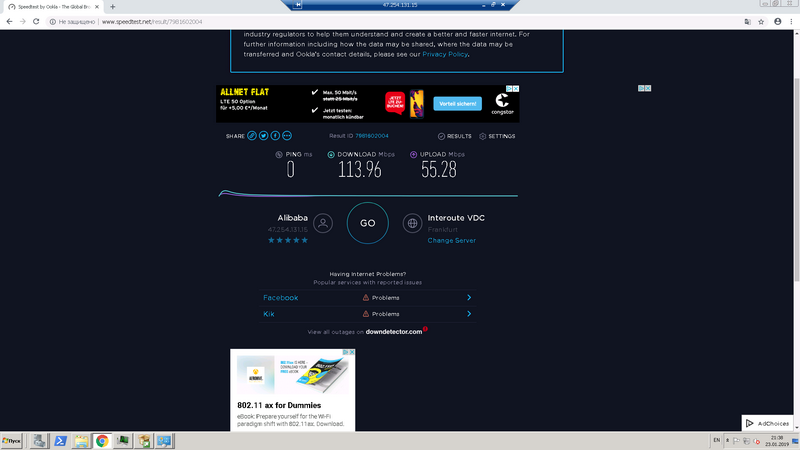
Task: Open Chrome three-dot menu
Action: pos(791,21)
